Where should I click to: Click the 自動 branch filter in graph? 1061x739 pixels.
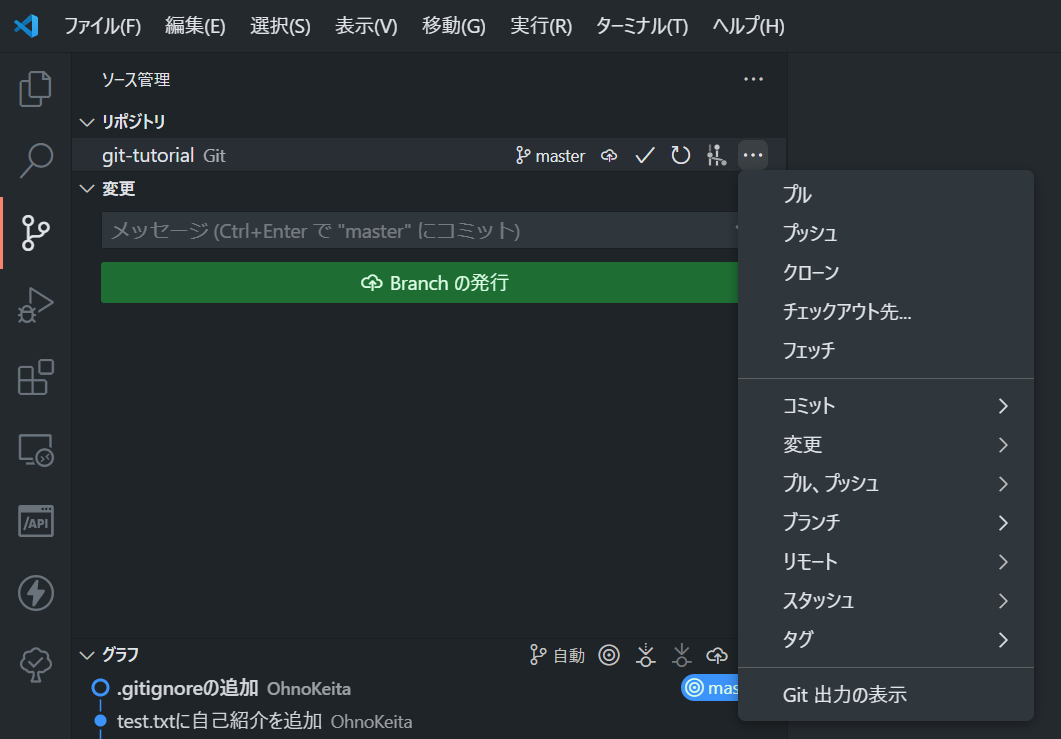click(x=557, y=655)
